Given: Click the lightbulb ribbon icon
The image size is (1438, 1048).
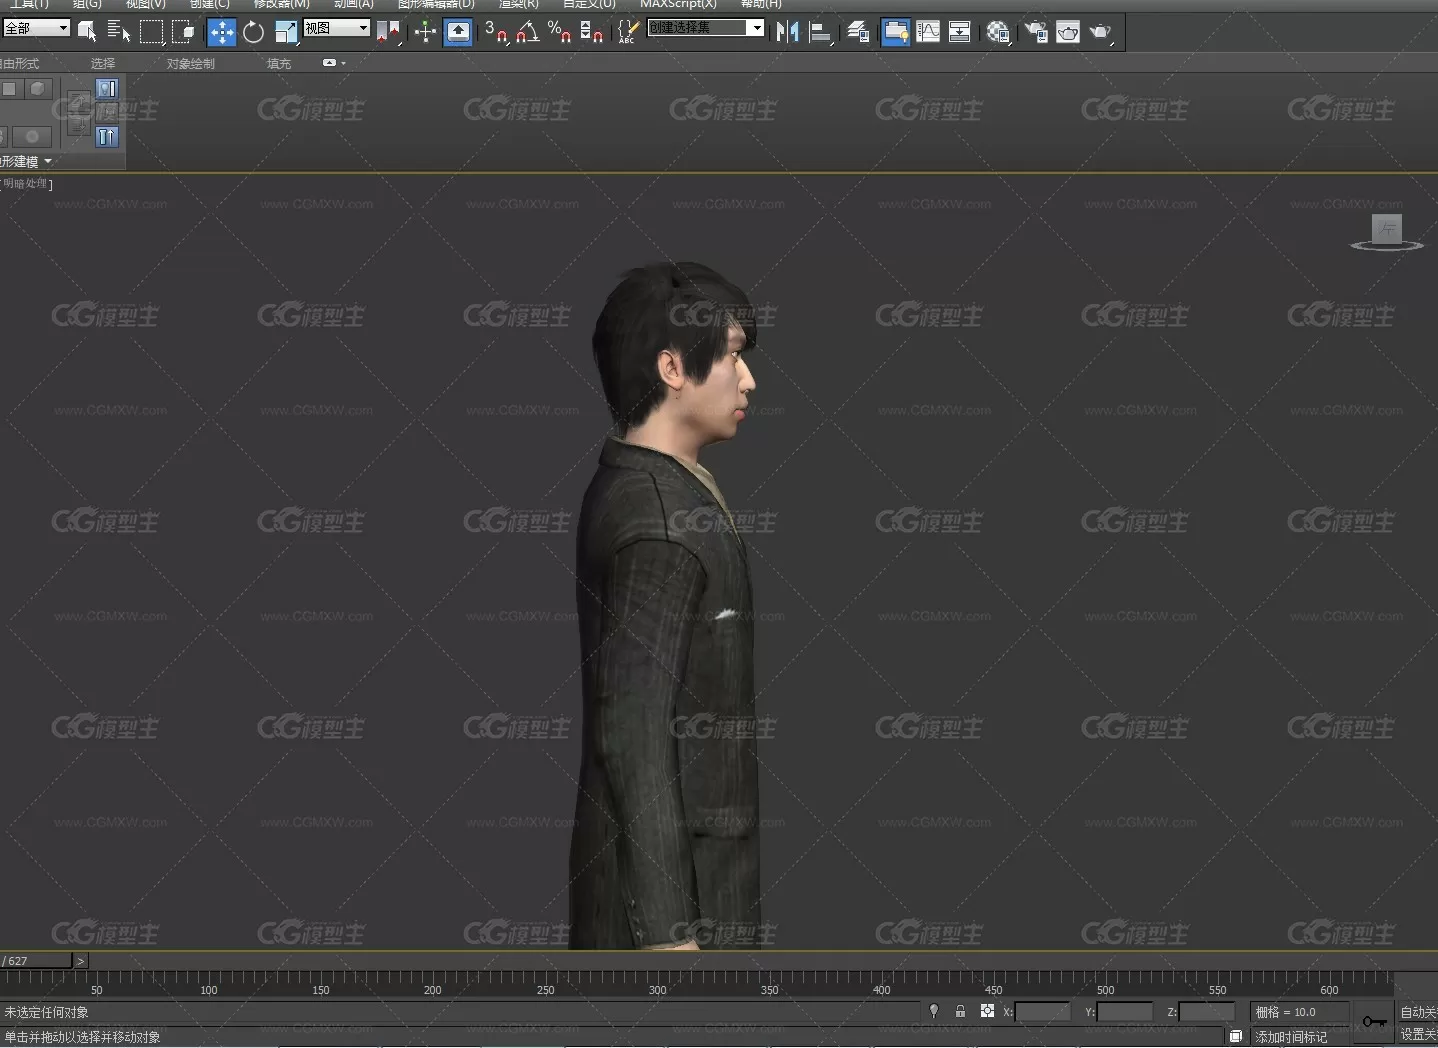Looking at the screenshot, I should tap(107, 89).
